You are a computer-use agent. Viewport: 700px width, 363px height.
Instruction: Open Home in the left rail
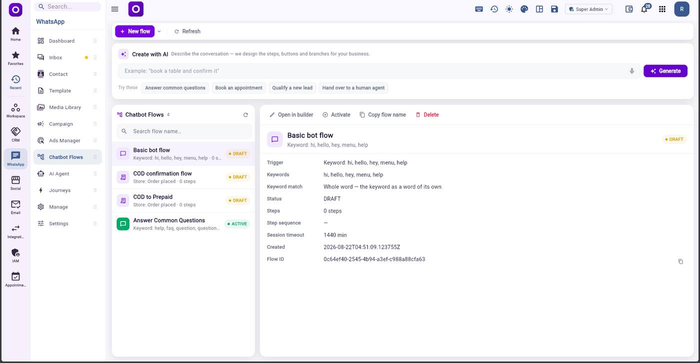[x=15, y=34]
